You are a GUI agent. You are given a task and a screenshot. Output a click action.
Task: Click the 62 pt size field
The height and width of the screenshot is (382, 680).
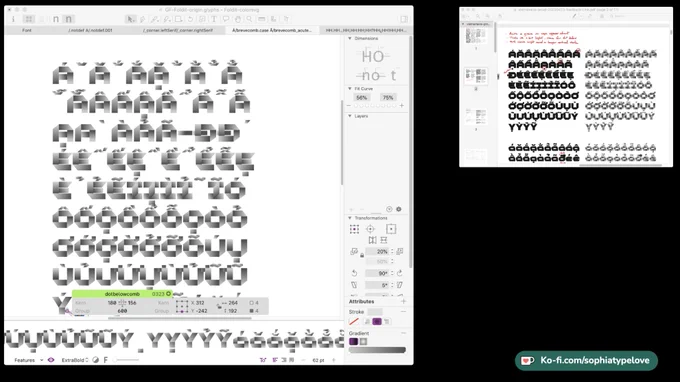pyautogui.click(x=318, y=360)
